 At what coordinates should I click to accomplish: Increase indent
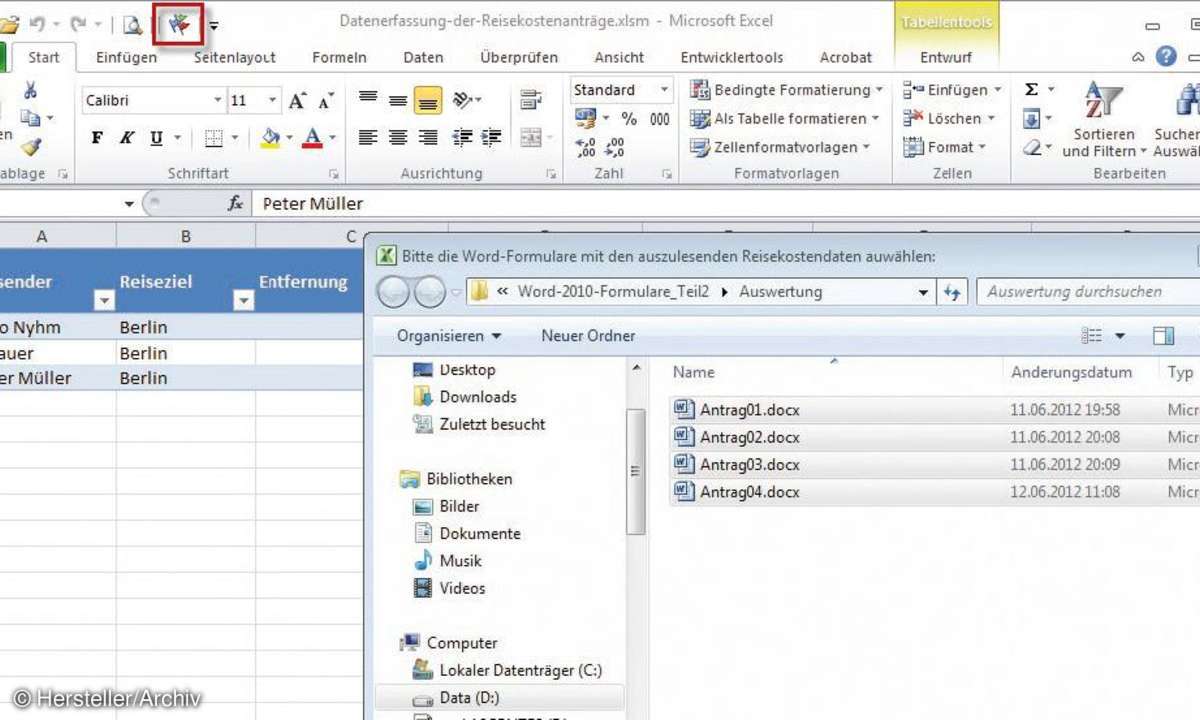pyautogui.click(x=490, y=138)
